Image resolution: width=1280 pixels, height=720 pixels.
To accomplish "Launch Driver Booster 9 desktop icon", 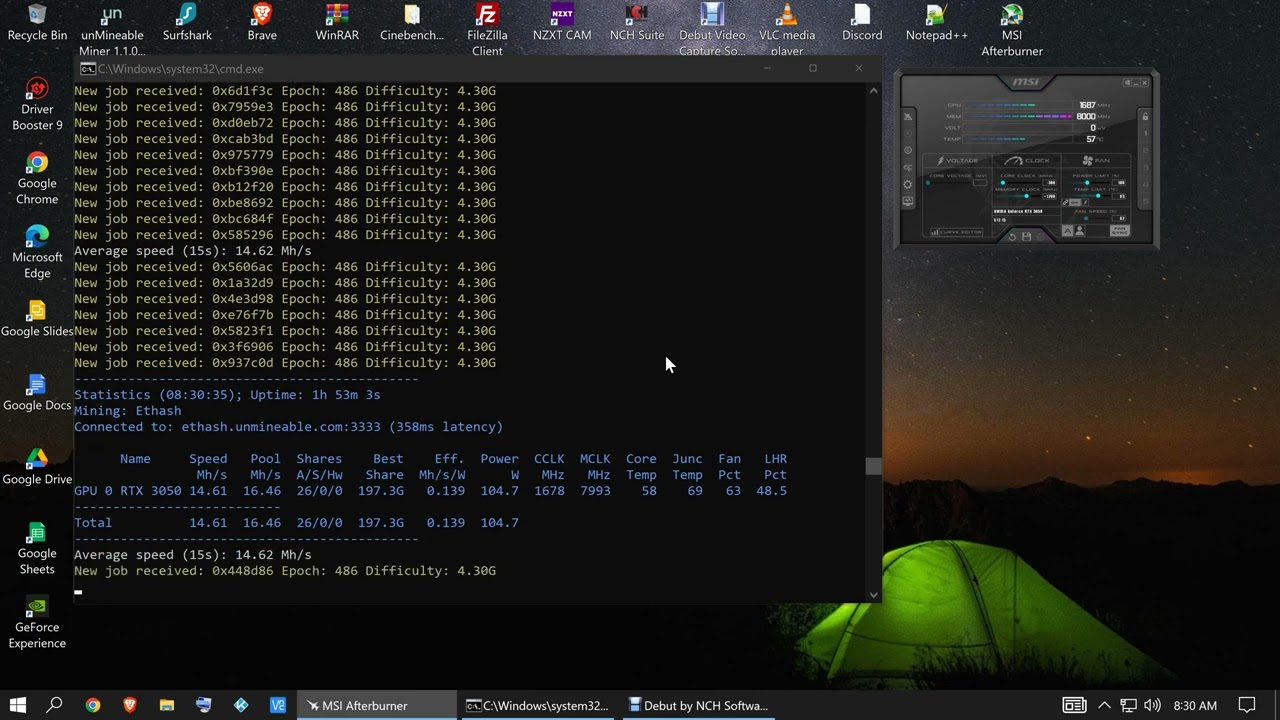I will [37, 104].
